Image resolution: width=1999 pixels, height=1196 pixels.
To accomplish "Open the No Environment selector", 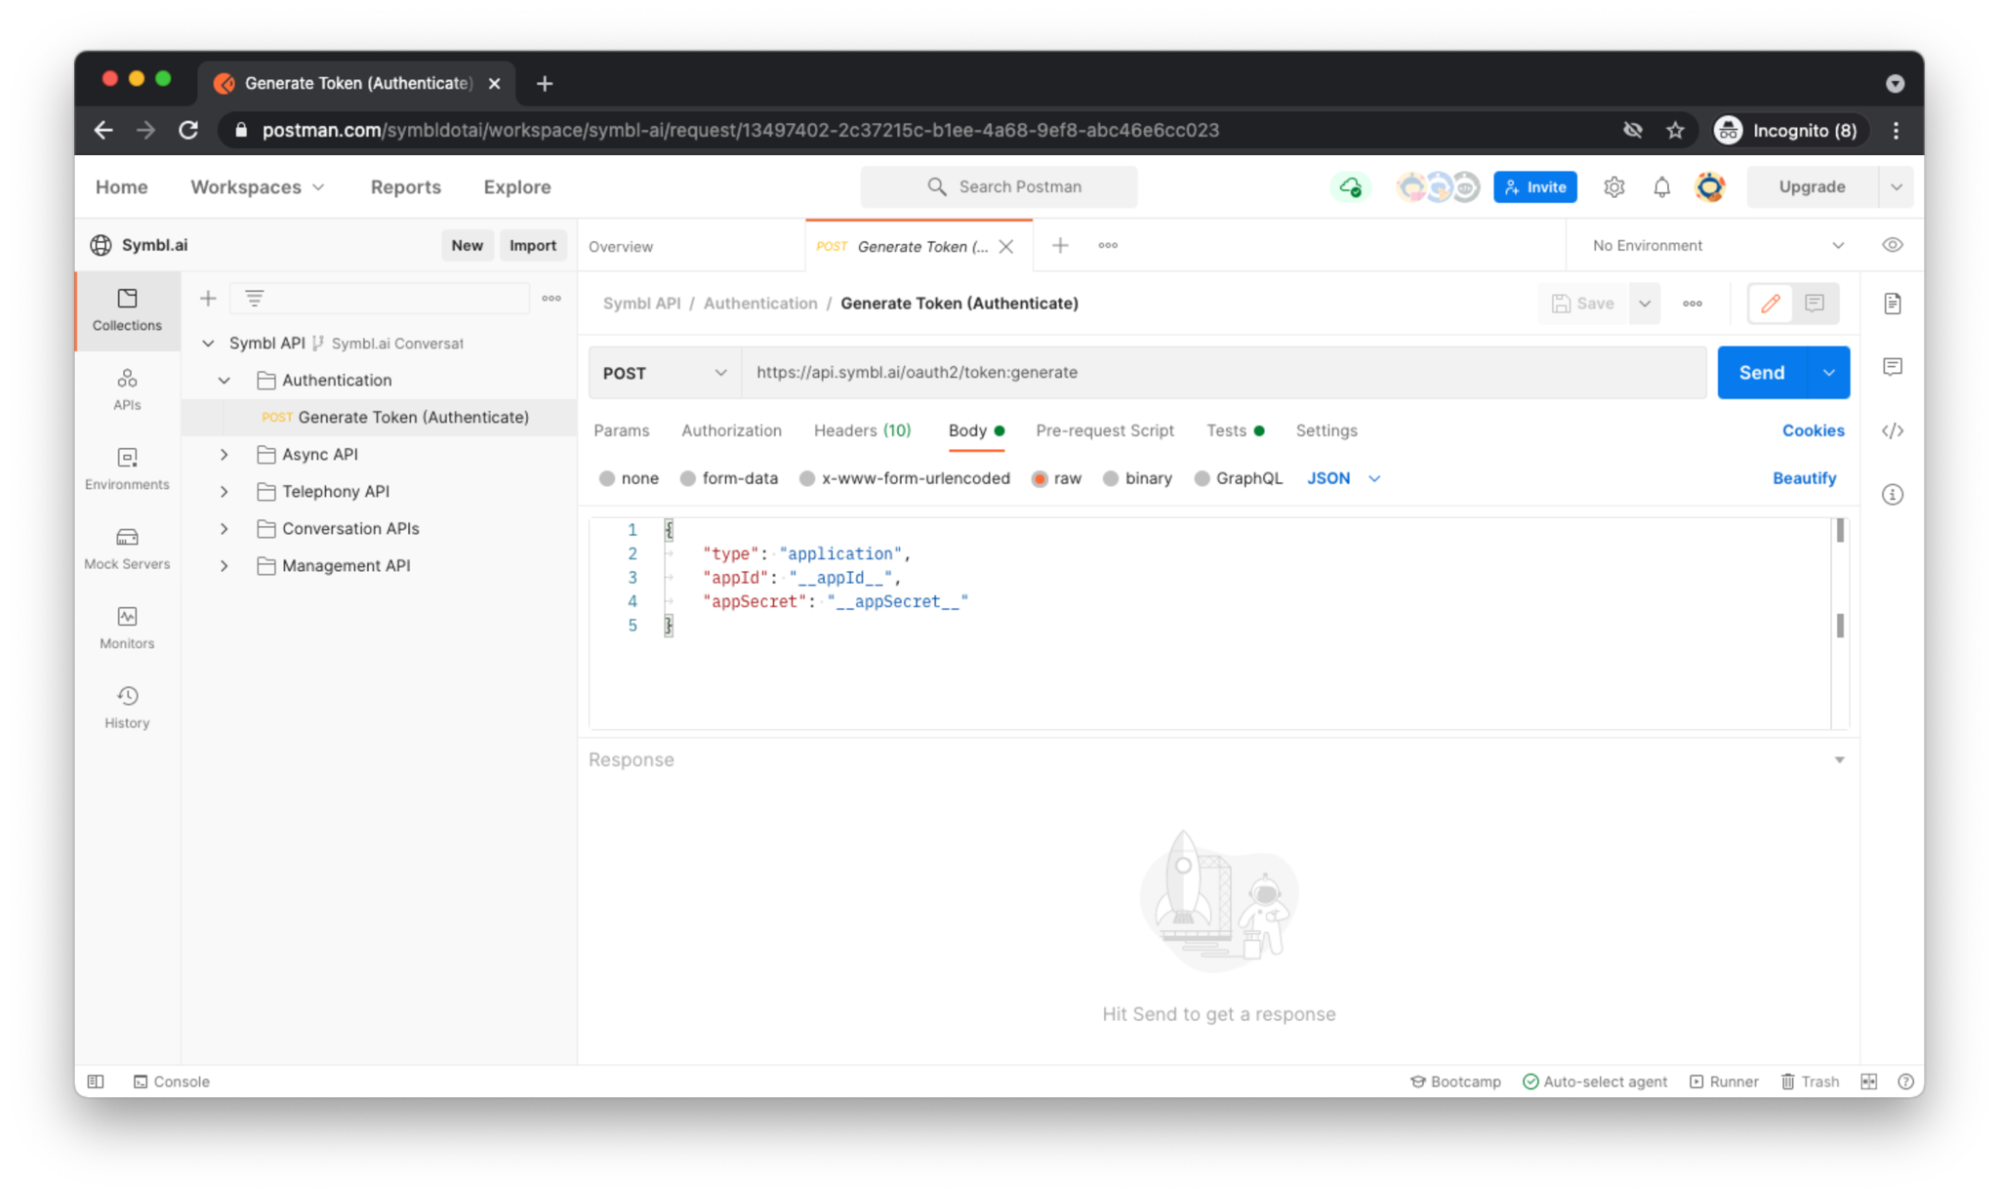I will pos(1718,245).
